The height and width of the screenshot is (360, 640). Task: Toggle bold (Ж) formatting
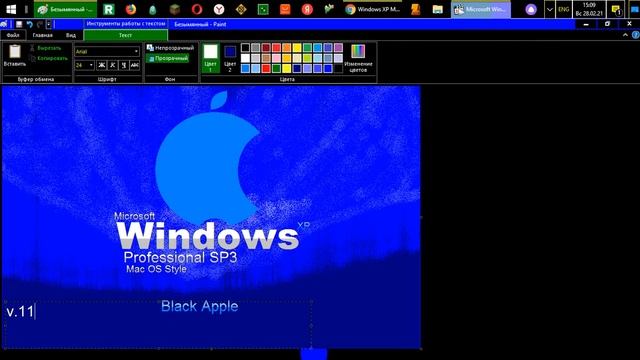pos(102,65)
